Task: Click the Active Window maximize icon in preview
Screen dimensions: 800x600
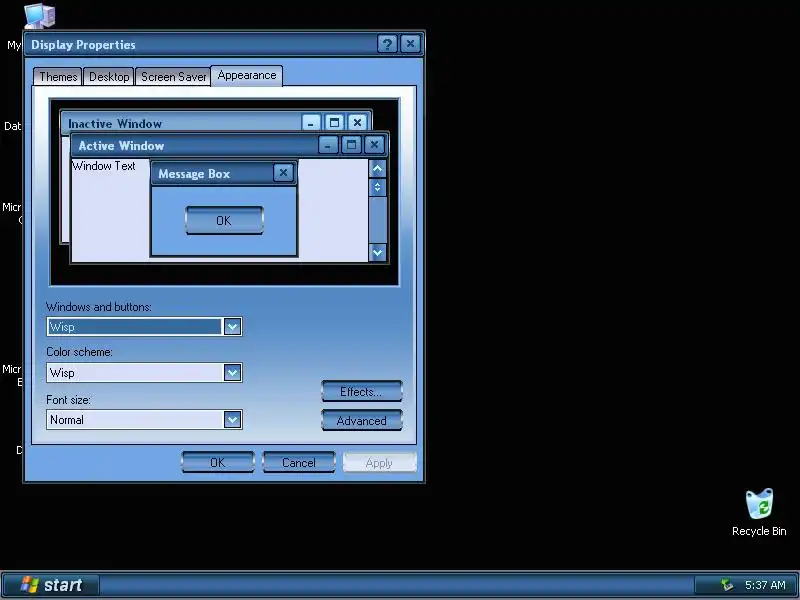Action: 351,145
